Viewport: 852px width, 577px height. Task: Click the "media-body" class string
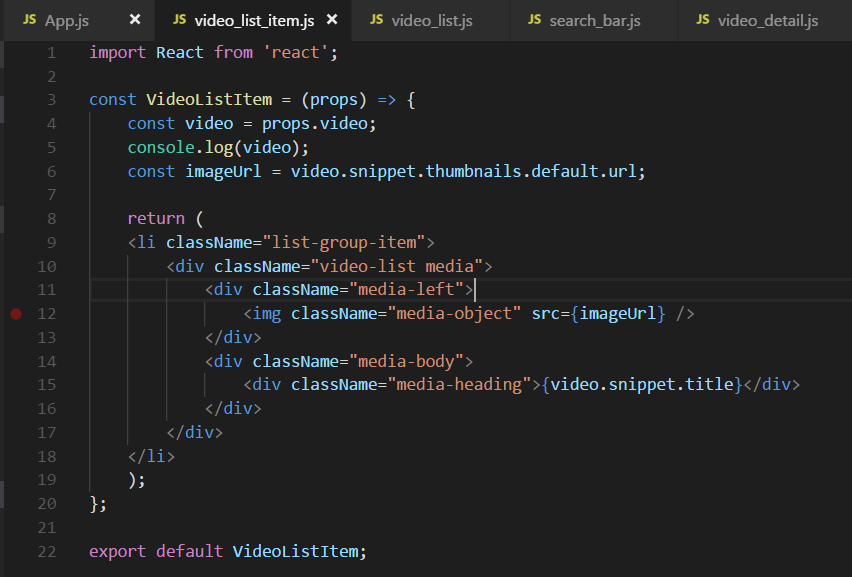(406, 361)
